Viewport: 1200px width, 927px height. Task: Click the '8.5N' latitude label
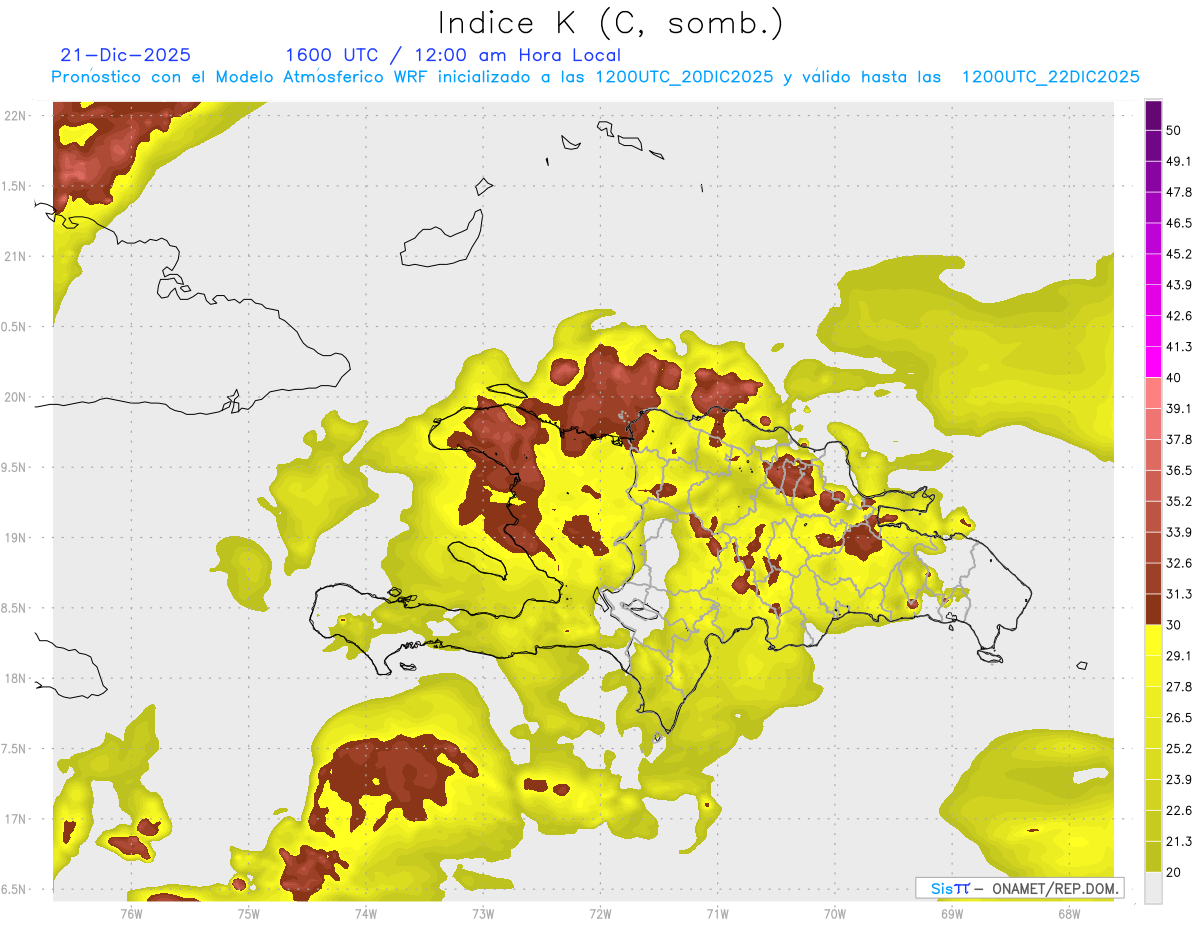pos(13,608)
